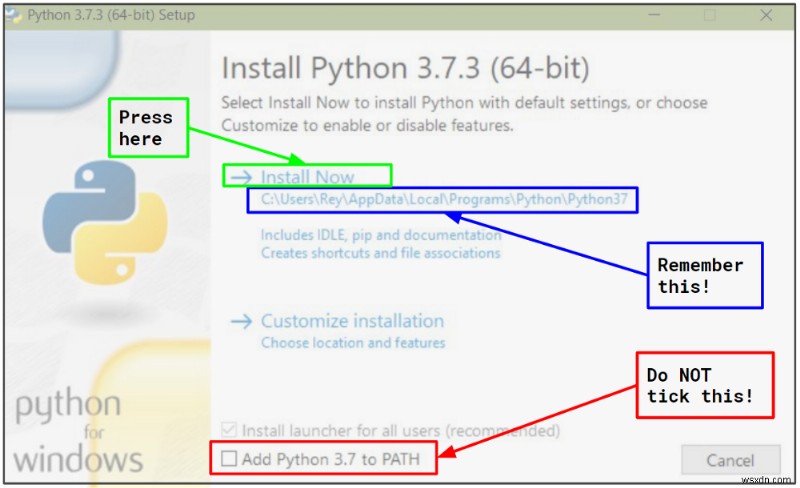Click the Cancel button
Image resolution: width=800 pixels, height=488 pixels.
click(730, 460)
